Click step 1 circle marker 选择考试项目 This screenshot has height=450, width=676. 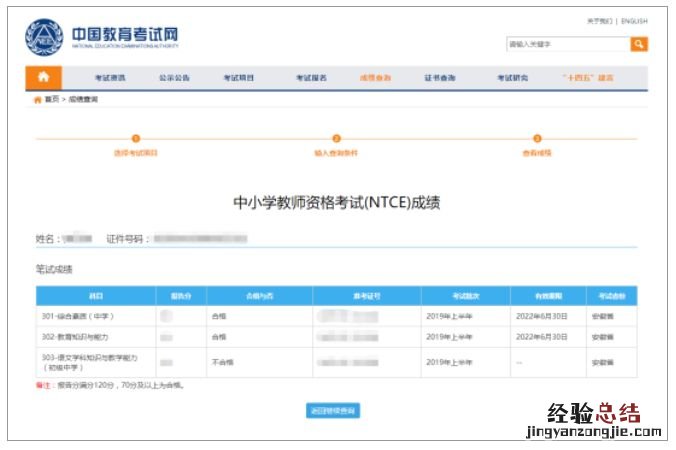point(136,138)
